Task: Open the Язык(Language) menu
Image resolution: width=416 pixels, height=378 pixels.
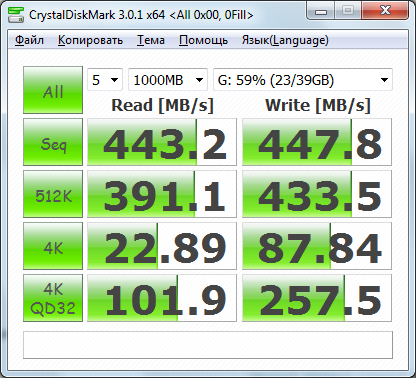Action: (x=285, y=40)
